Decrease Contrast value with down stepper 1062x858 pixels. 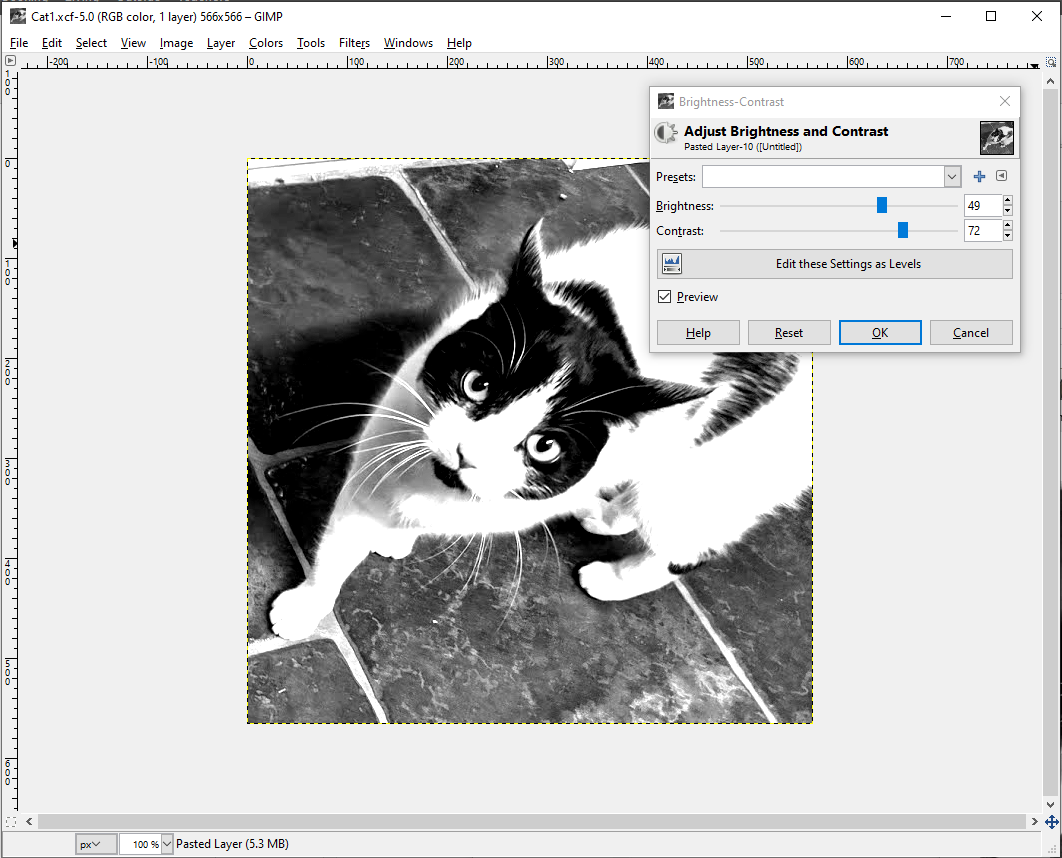point(1007,236)
